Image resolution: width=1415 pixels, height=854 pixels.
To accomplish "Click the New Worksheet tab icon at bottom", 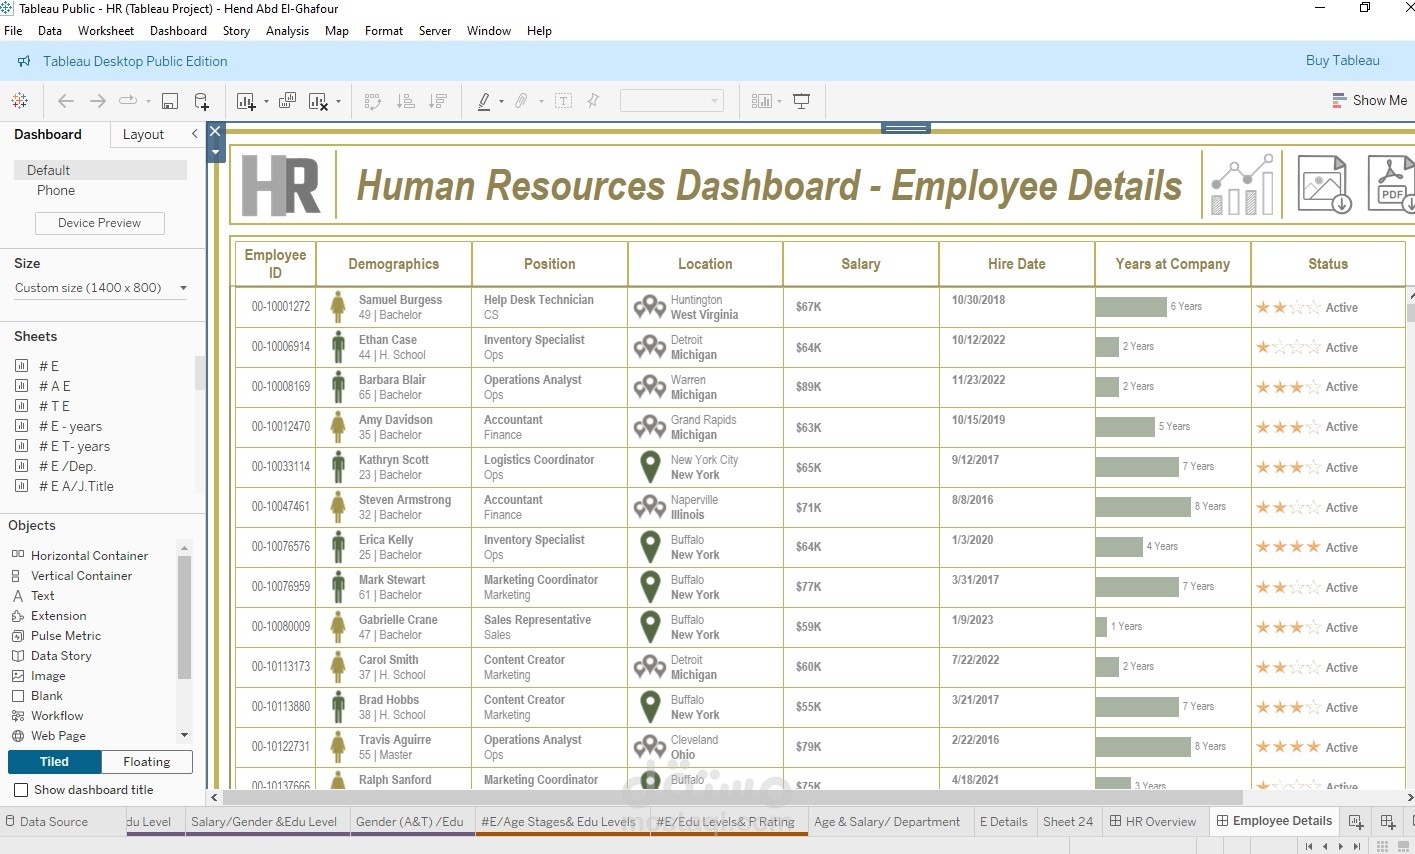I will [1356, 822].
